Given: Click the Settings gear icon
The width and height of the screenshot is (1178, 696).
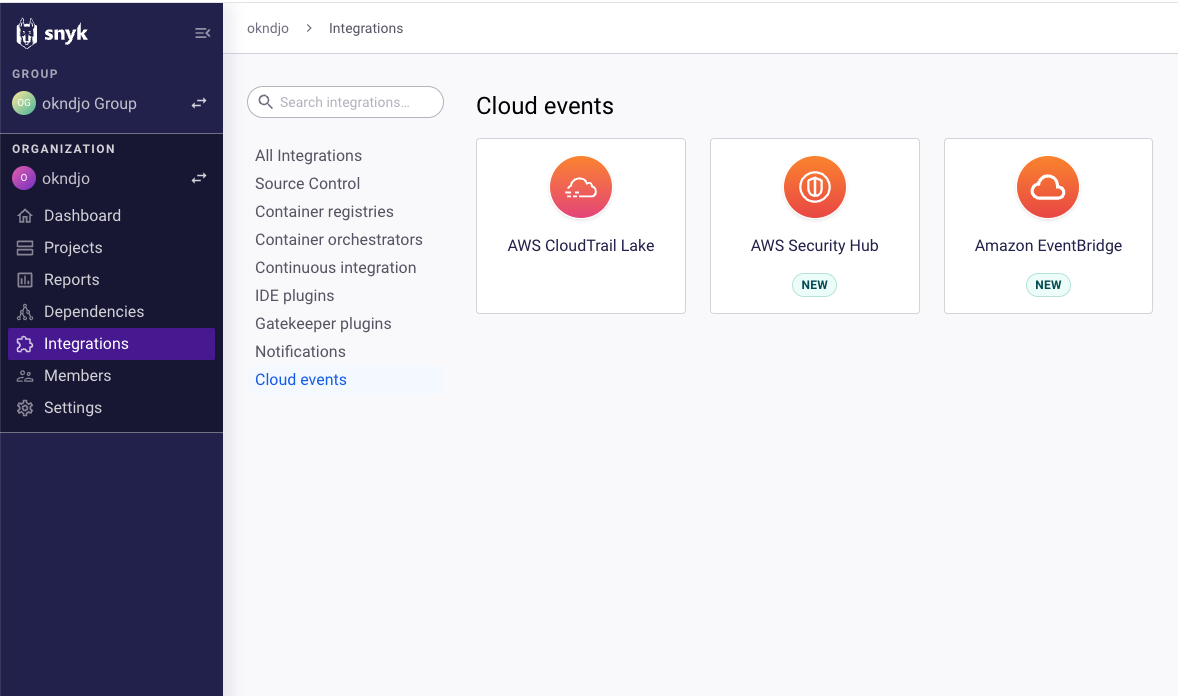Looking at the screenshot, I should 26,408.
